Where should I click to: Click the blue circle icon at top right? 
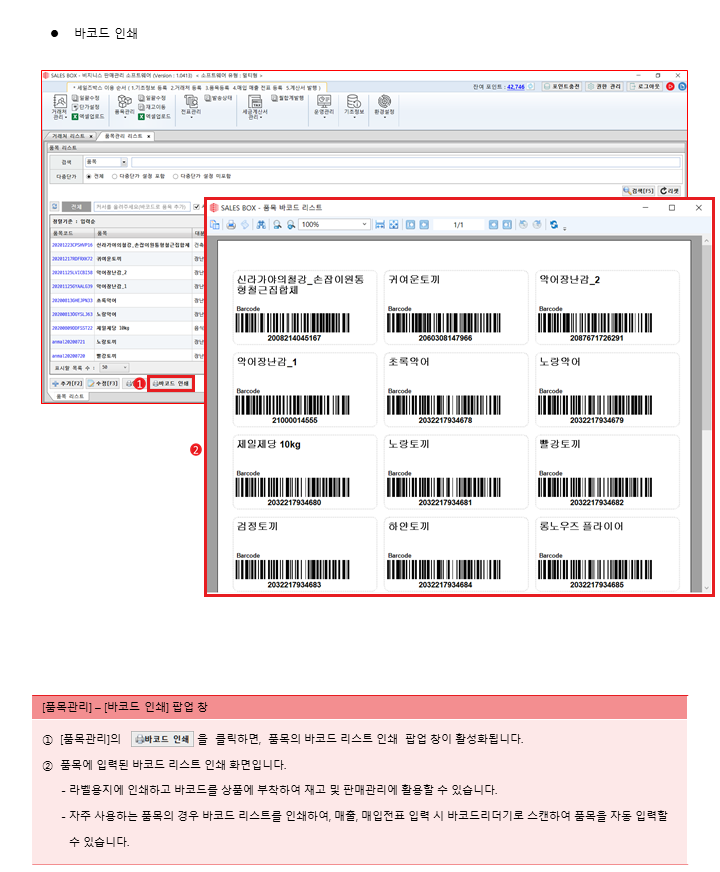pyautogui.click(x=682, y=87)
